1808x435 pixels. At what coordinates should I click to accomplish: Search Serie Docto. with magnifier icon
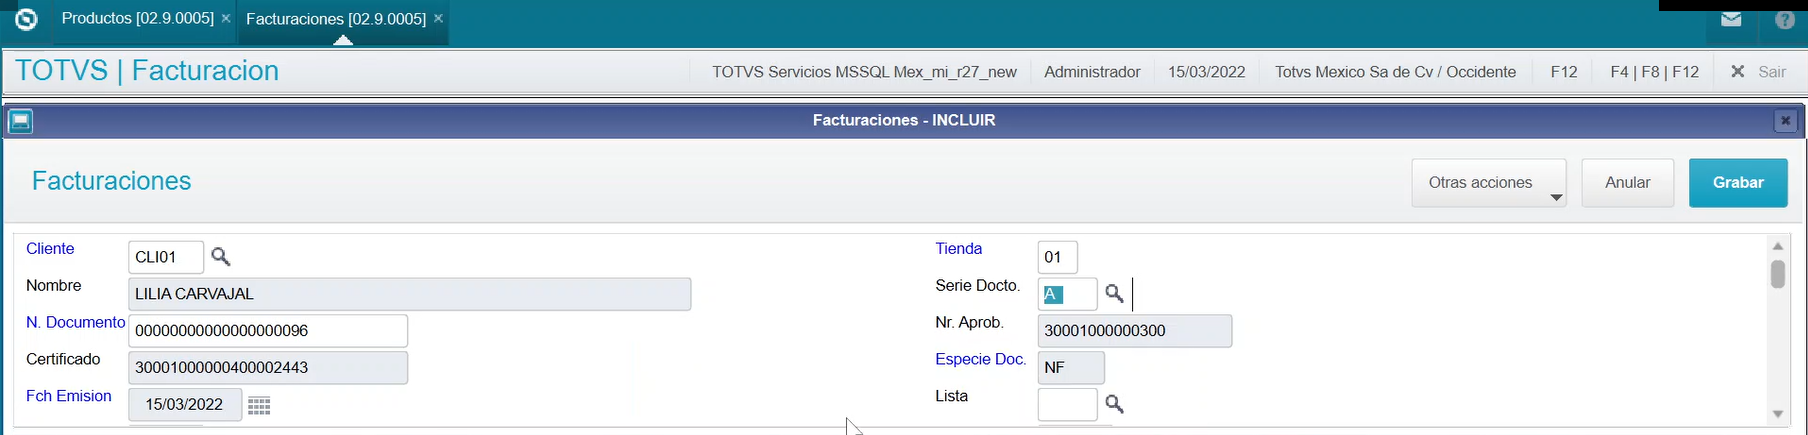coord(1114,294)
